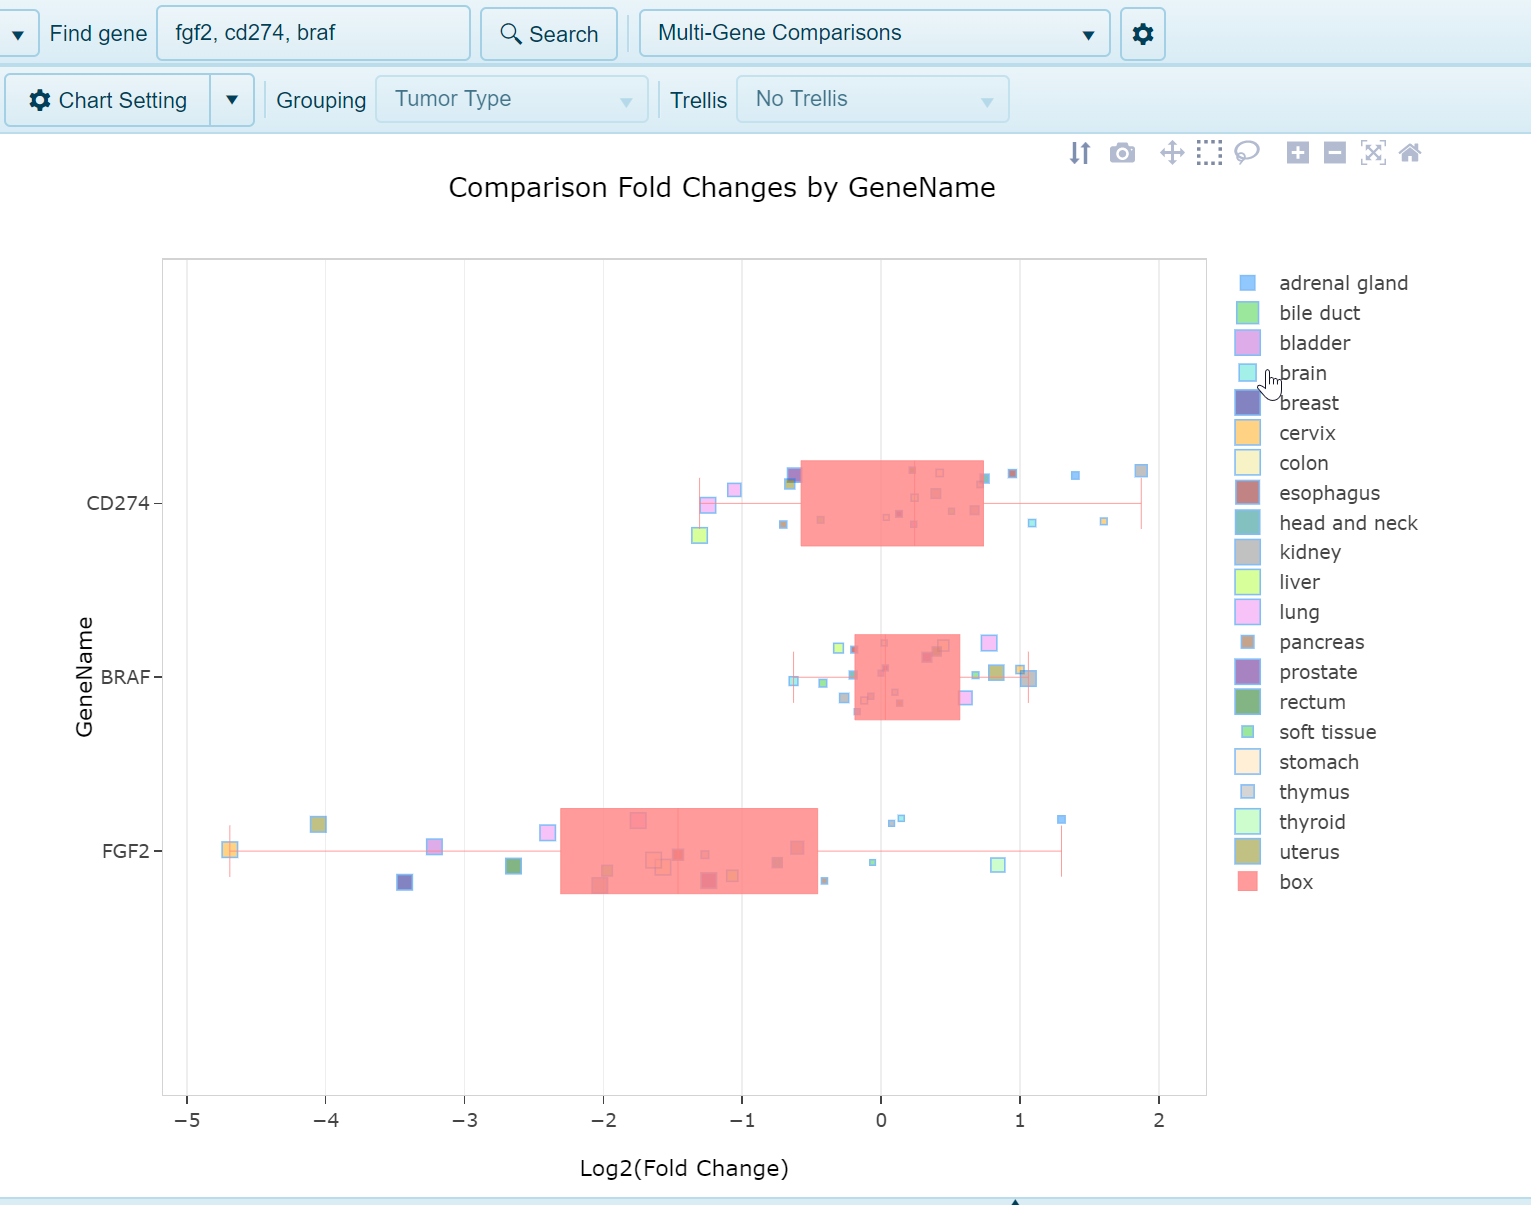
Task: Expand Chart Setting dropdown arrow
Action: (232, 100)
